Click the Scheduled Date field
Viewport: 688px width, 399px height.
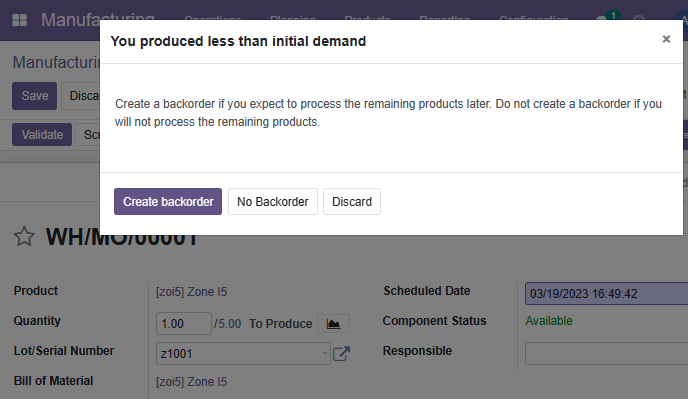coord(606,294)
